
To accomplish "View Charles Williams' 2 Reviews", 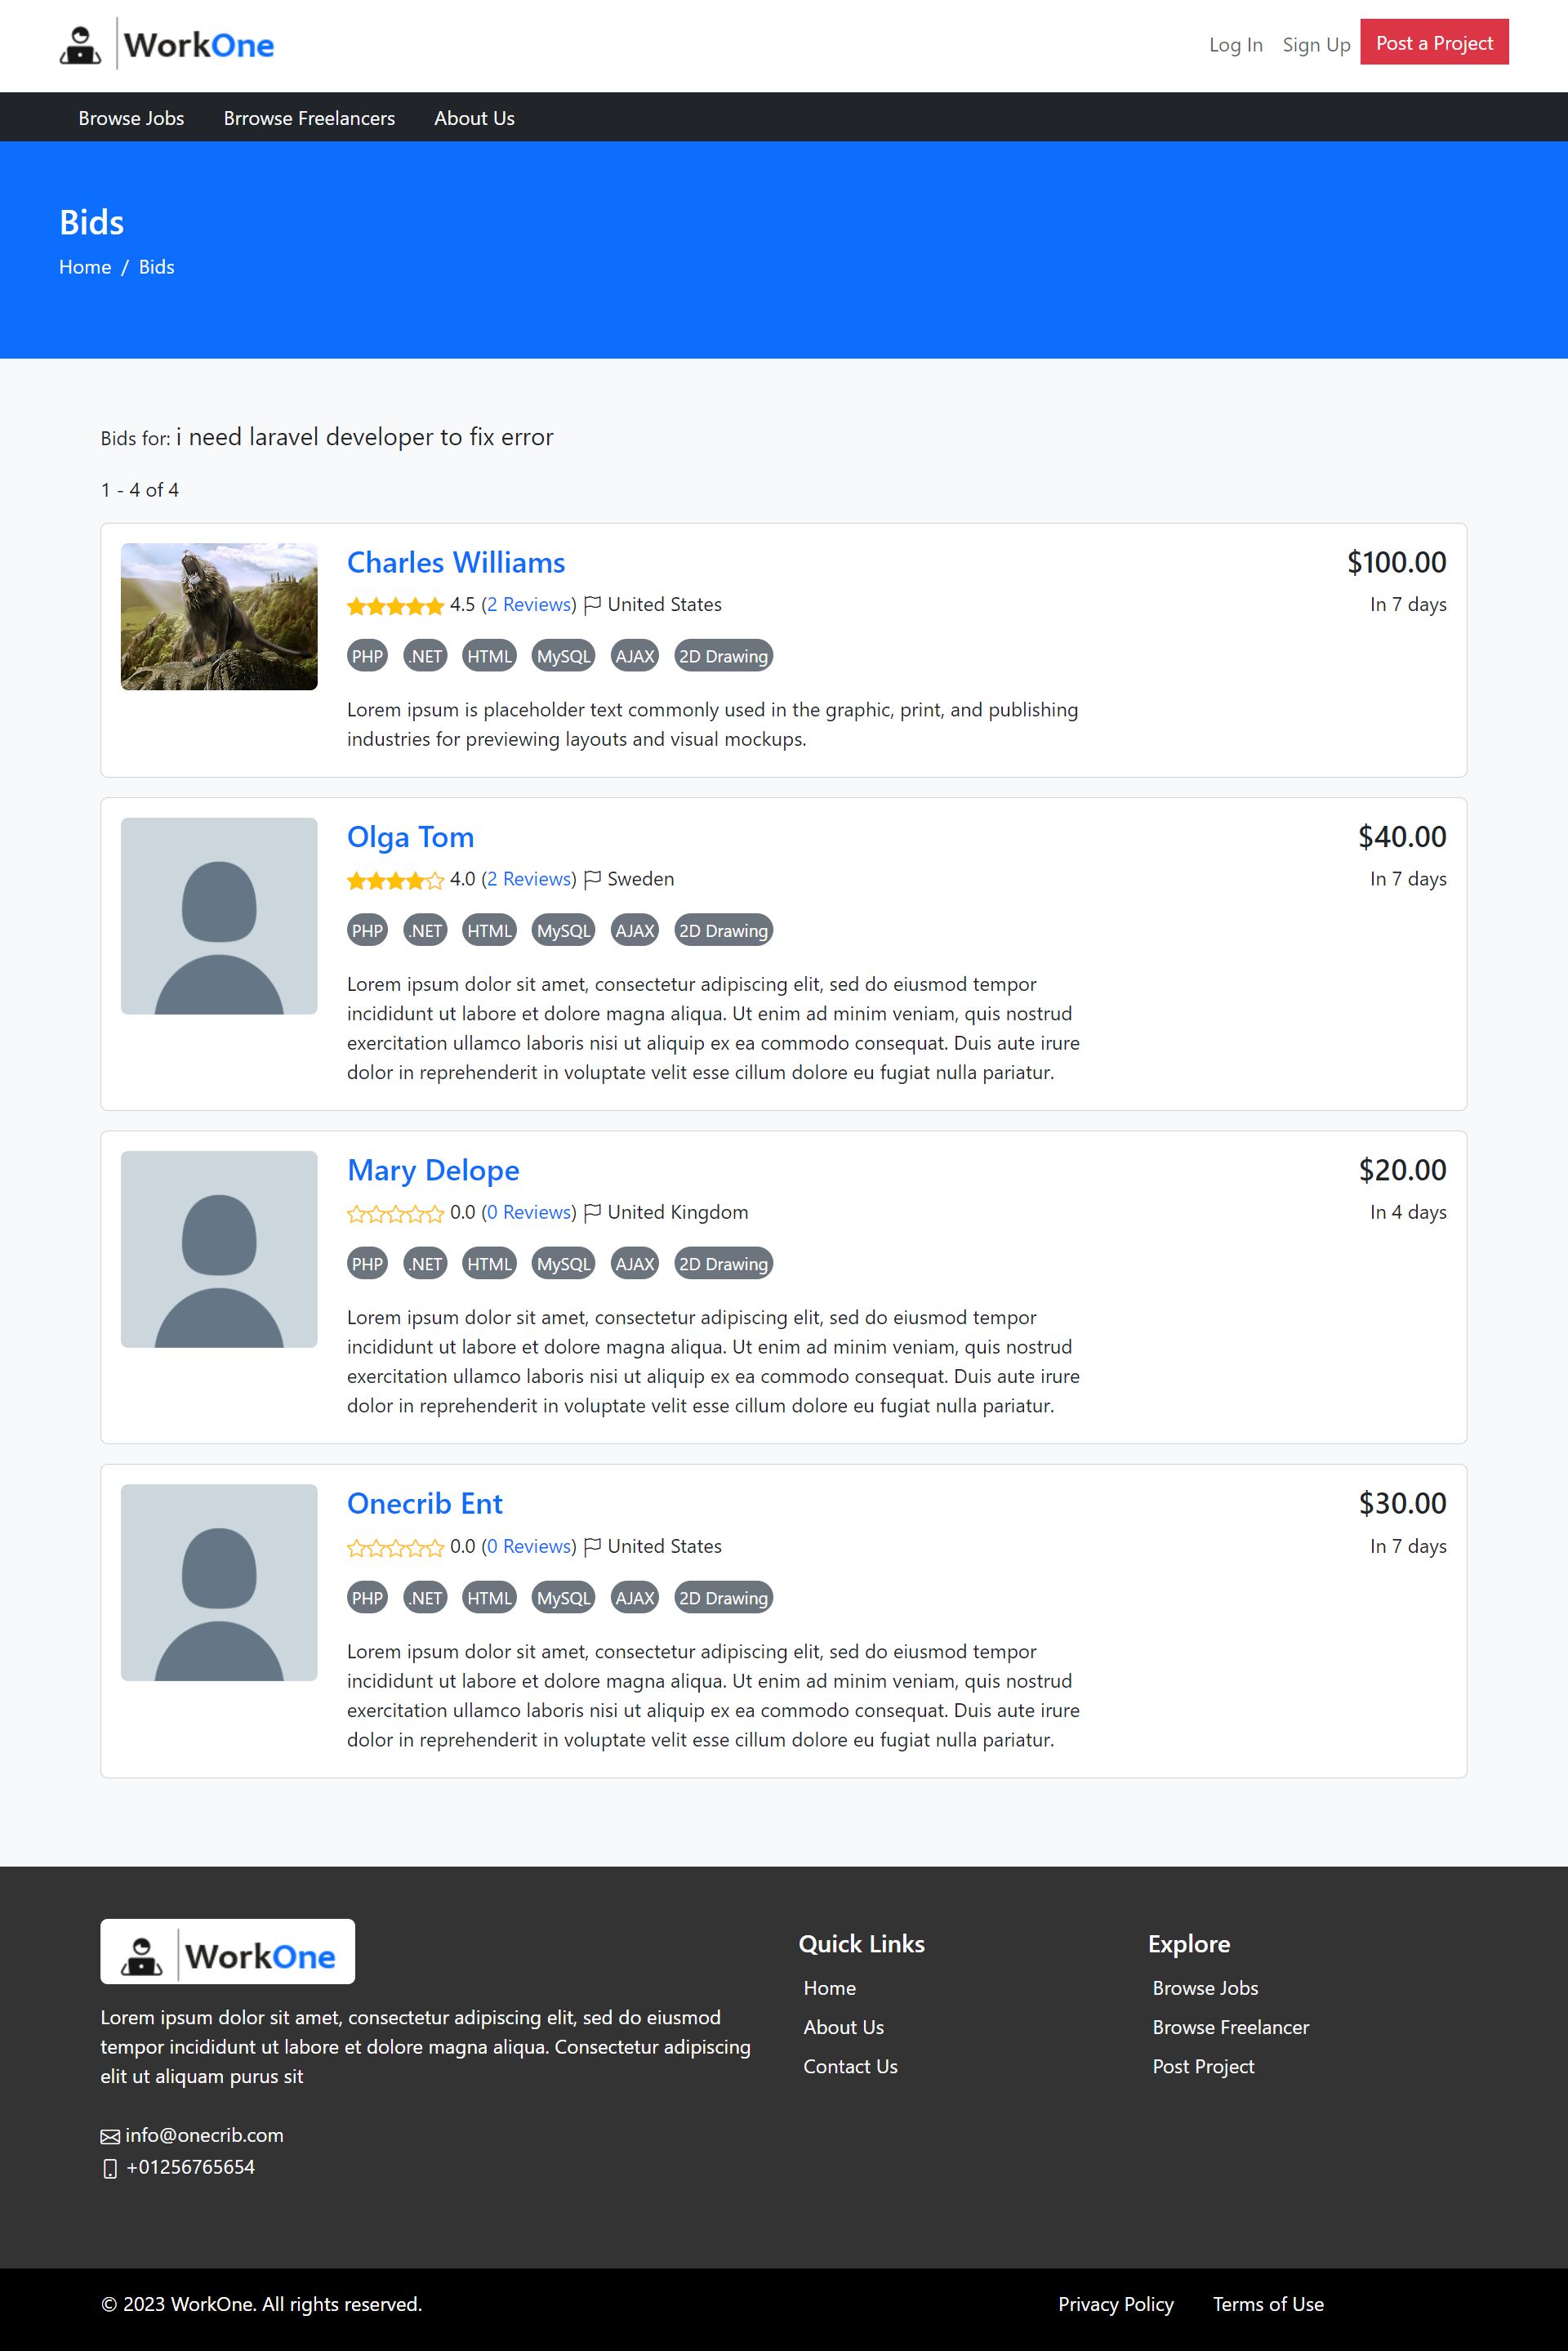I will [529, 604].
